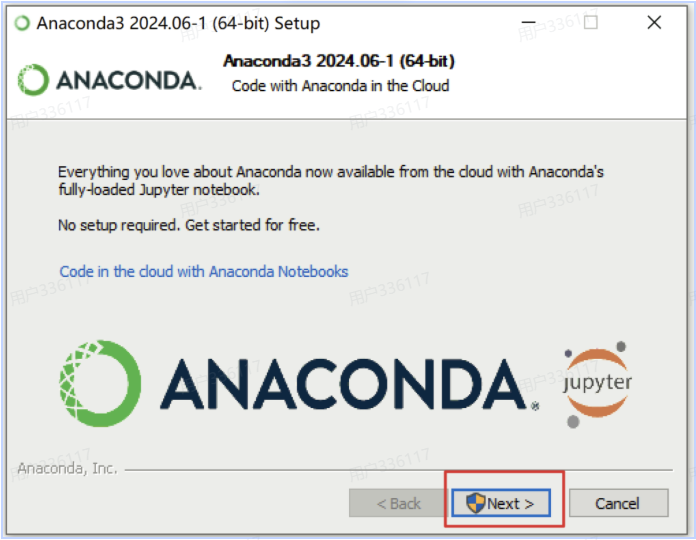Minimize the Anaconda3 Setup window
Viewport: 696px width, 540px height.
pyautogui.click(x=528, y=22)
